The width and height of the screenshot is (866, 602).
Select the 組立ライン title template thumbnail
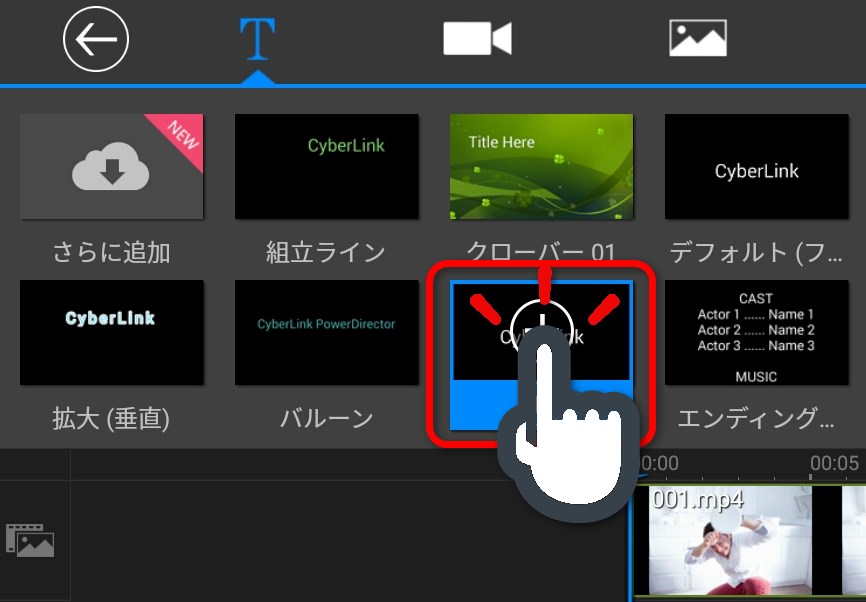click(x=327, y=166)
